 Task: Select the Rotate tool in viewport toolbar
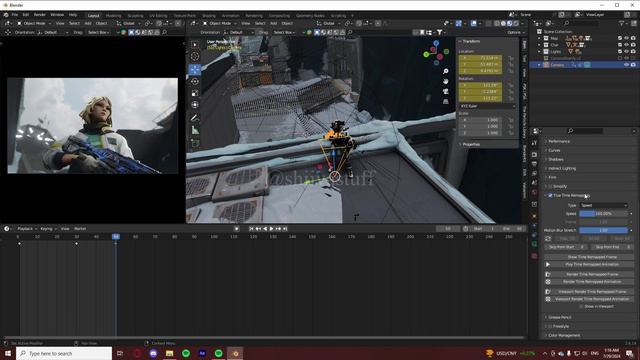click(x=195, y=81)
